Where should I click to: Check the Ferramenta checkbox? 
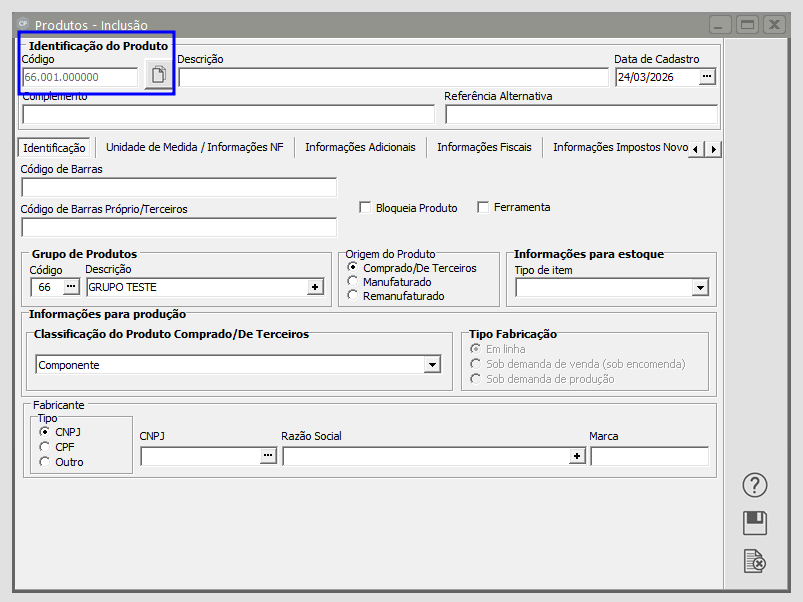(x=483, y=207)
